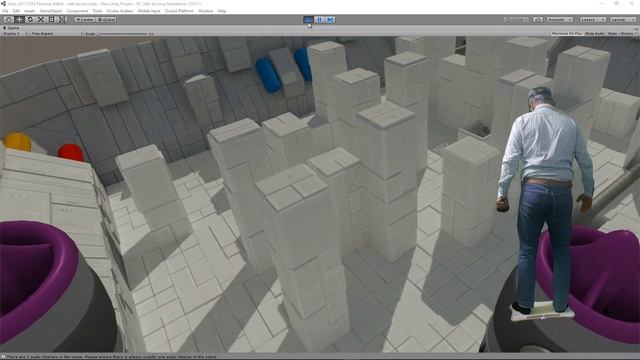Click the Pause button
640x360 pixels.
point(319,20)
